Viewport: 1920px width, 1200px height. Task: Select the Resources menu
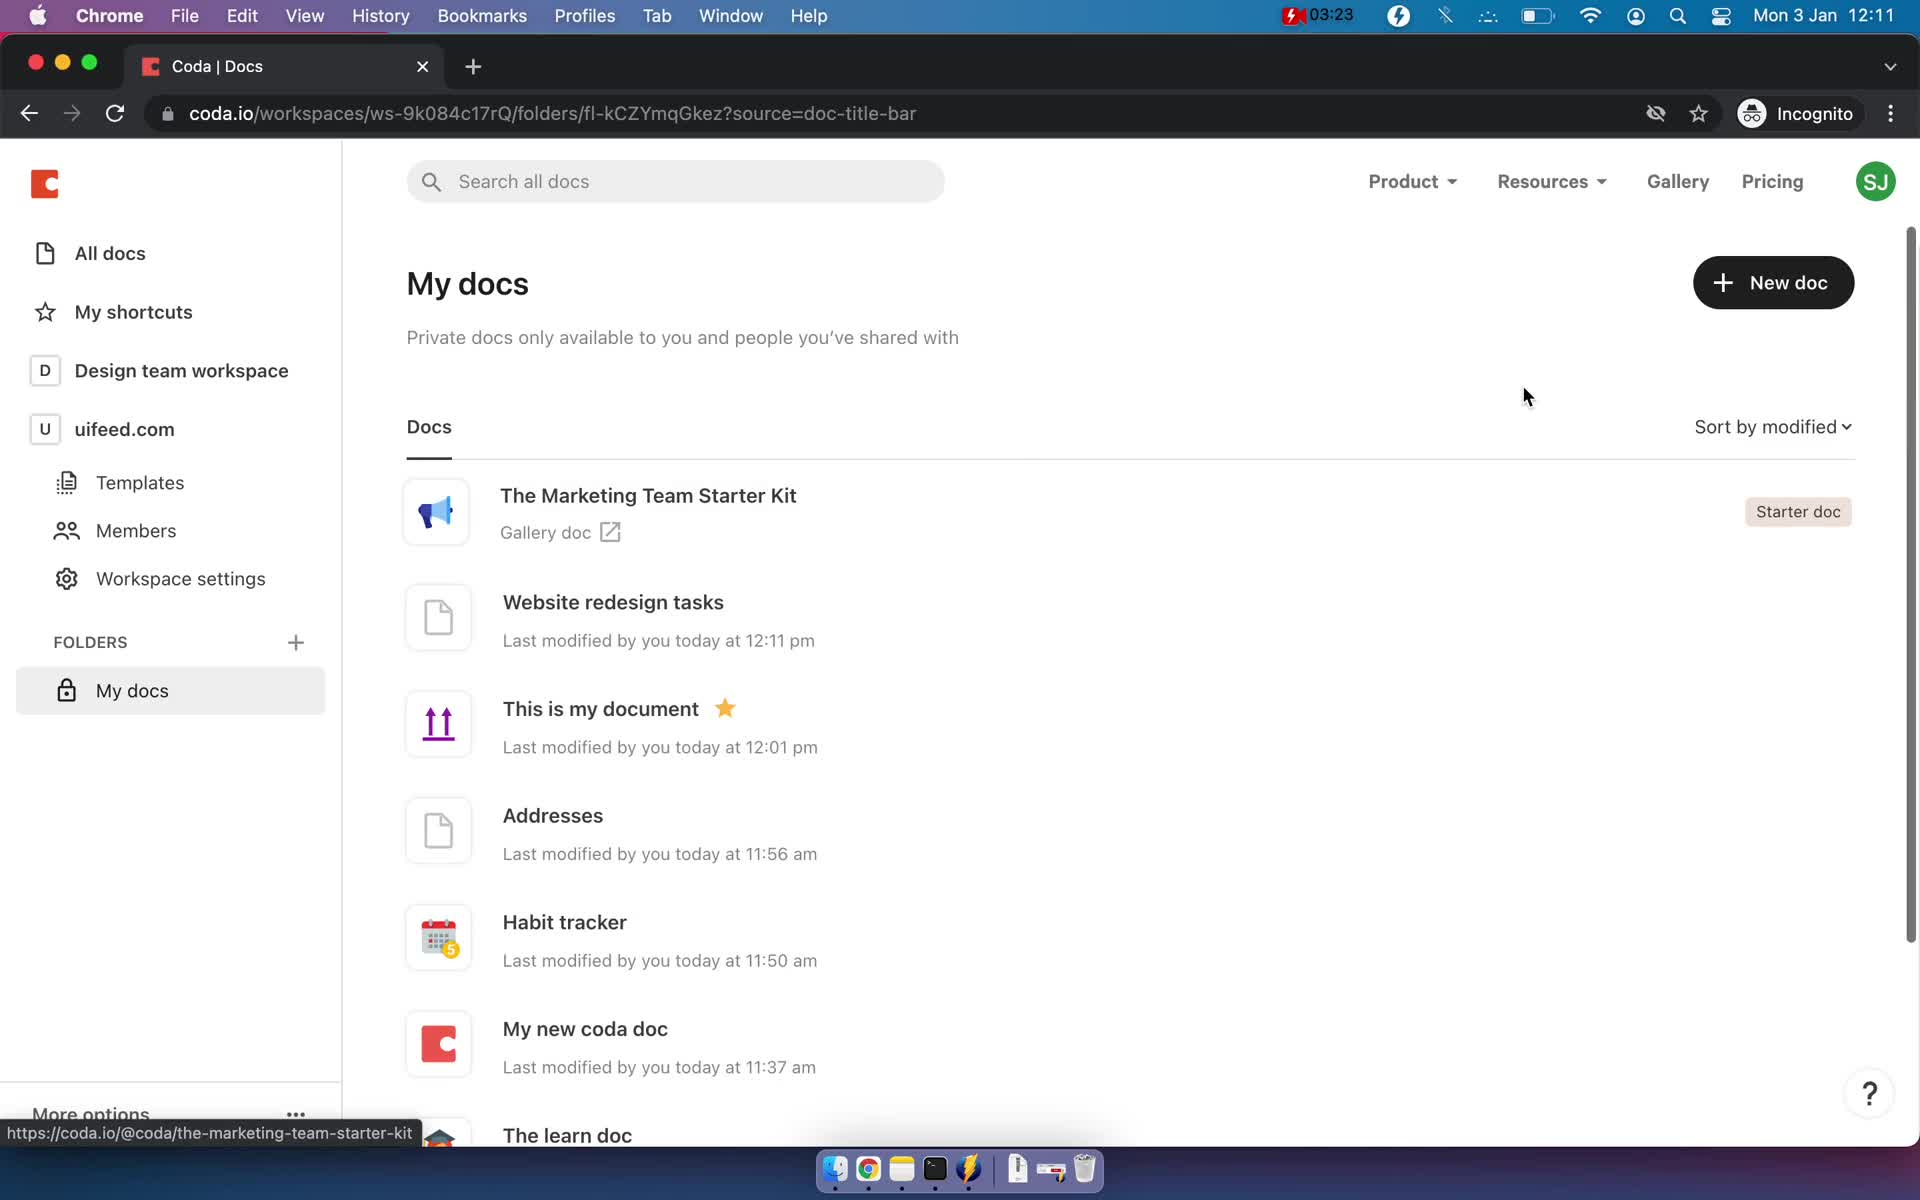pyautogui.click(x=1551, y=181)
